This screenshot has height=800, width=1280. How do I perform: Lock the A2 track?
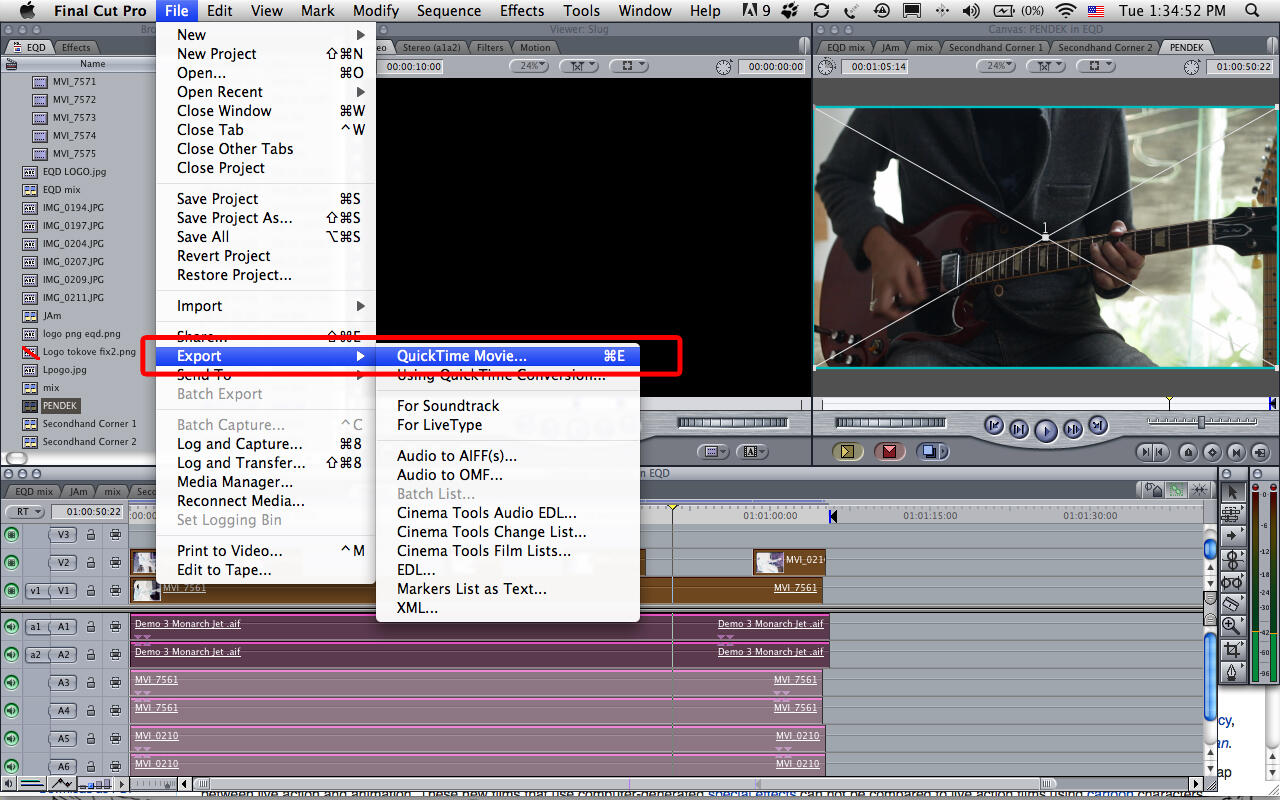click(91, 655)
